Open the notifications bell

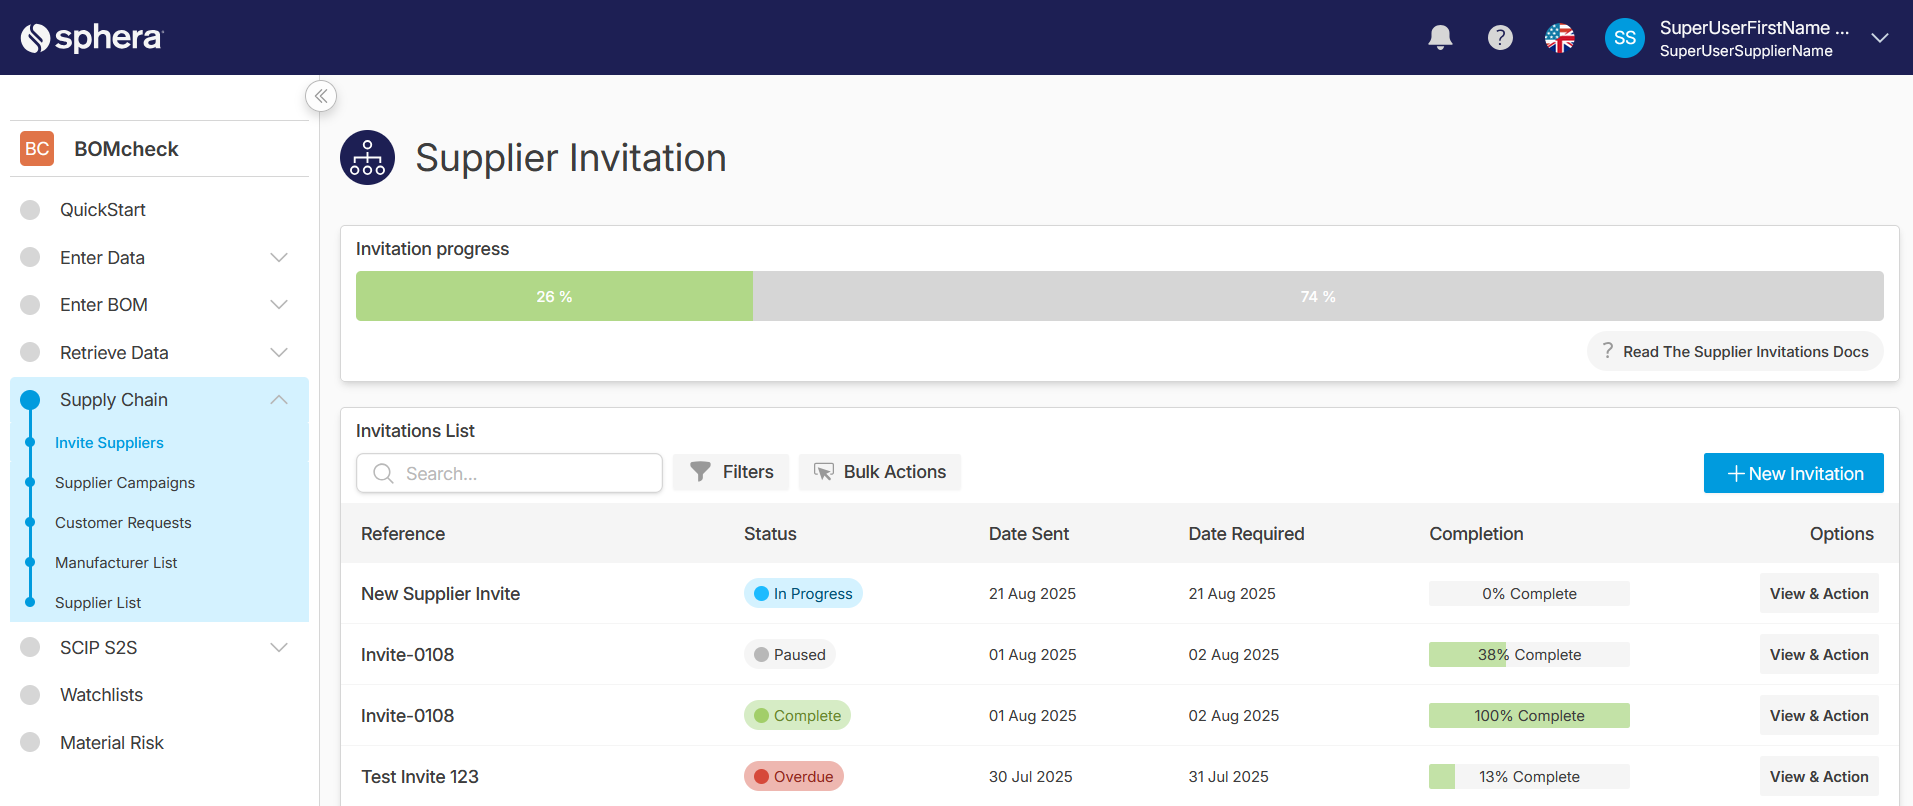click(x=1440, y=38)
